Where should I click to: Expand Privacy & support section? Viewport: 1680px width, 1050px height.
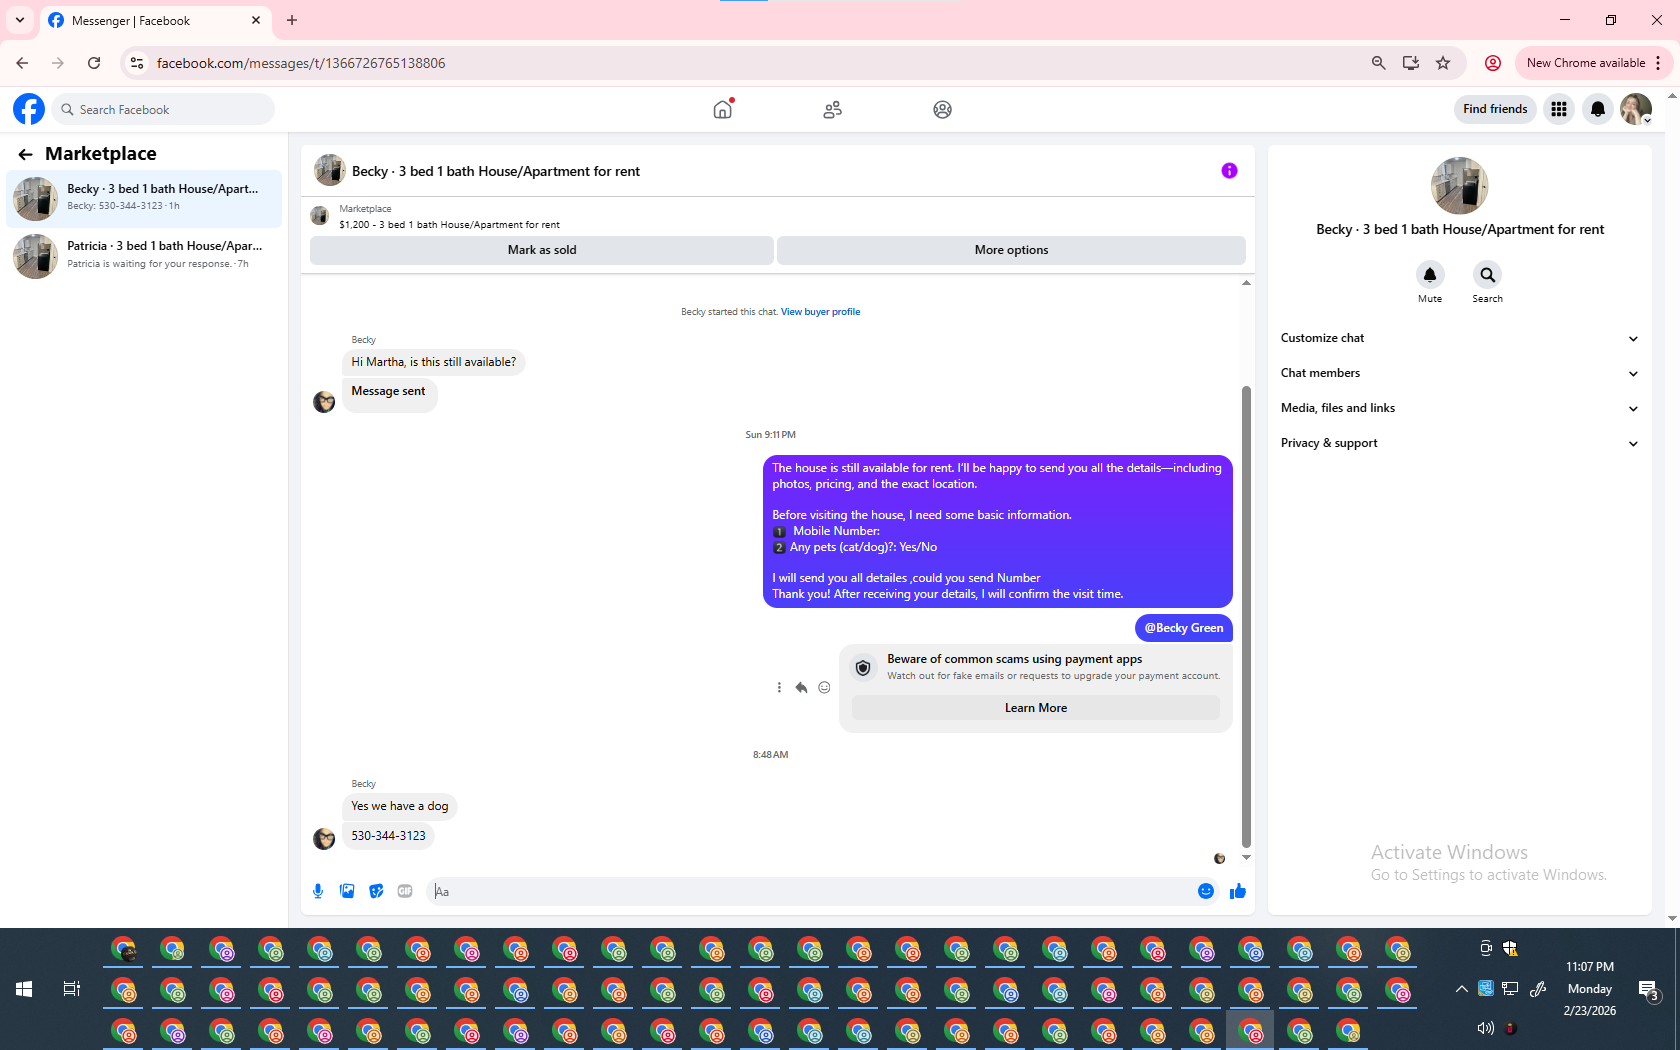pyautogui.click(x=1459, y=443)
